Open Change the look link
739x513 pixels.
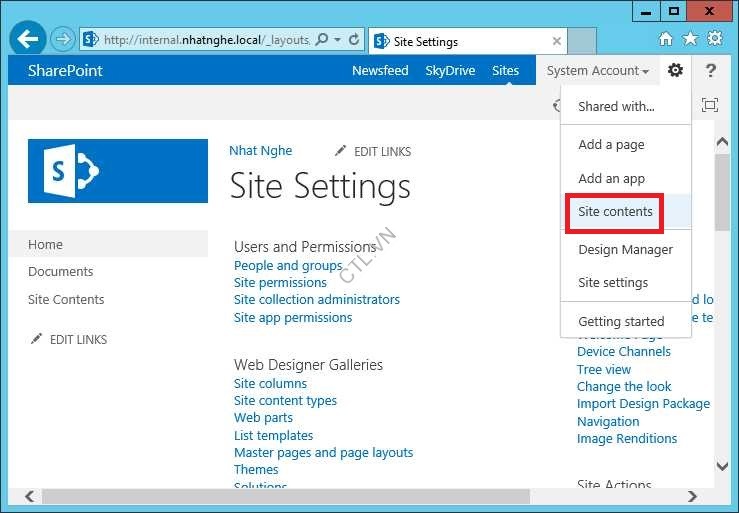(x=624, y=387)
